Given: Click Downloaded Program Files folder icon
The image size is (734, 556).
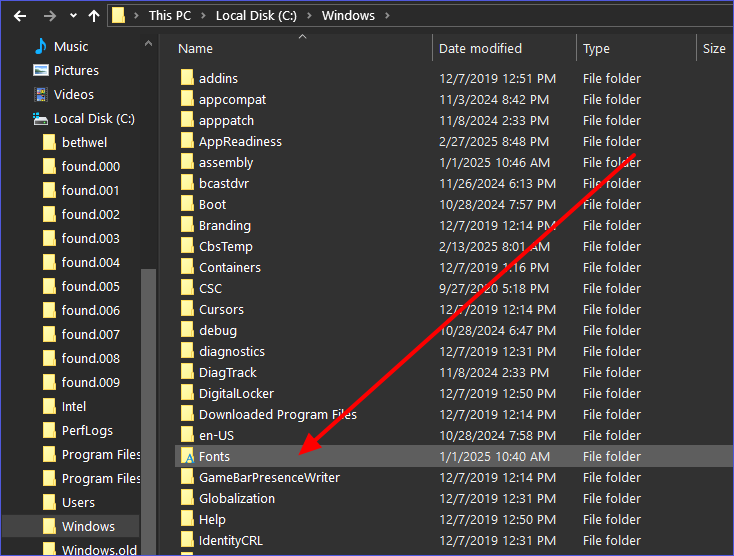Looking at the screenshot, I should tap(187, 414).
